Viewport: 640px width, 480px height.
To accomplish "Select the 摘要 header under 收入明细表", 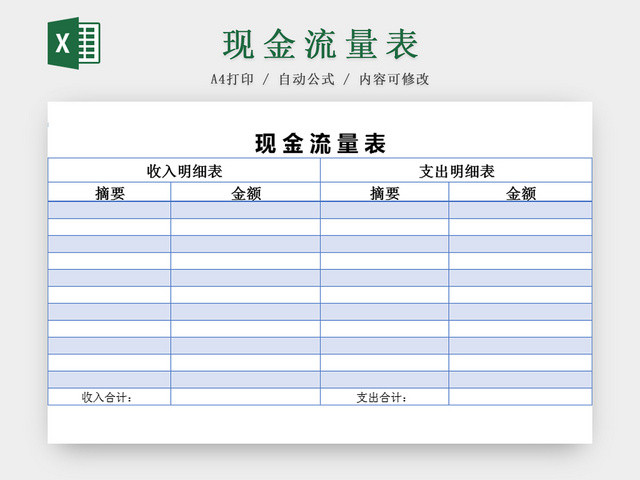I will pos(109,192).
